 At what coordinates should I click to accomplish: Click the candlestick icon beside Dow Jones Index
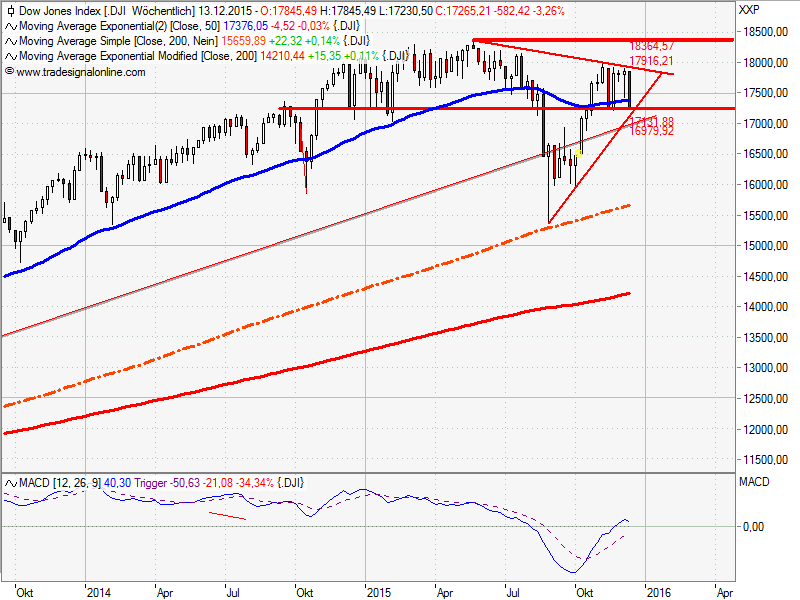coord(10,9)
